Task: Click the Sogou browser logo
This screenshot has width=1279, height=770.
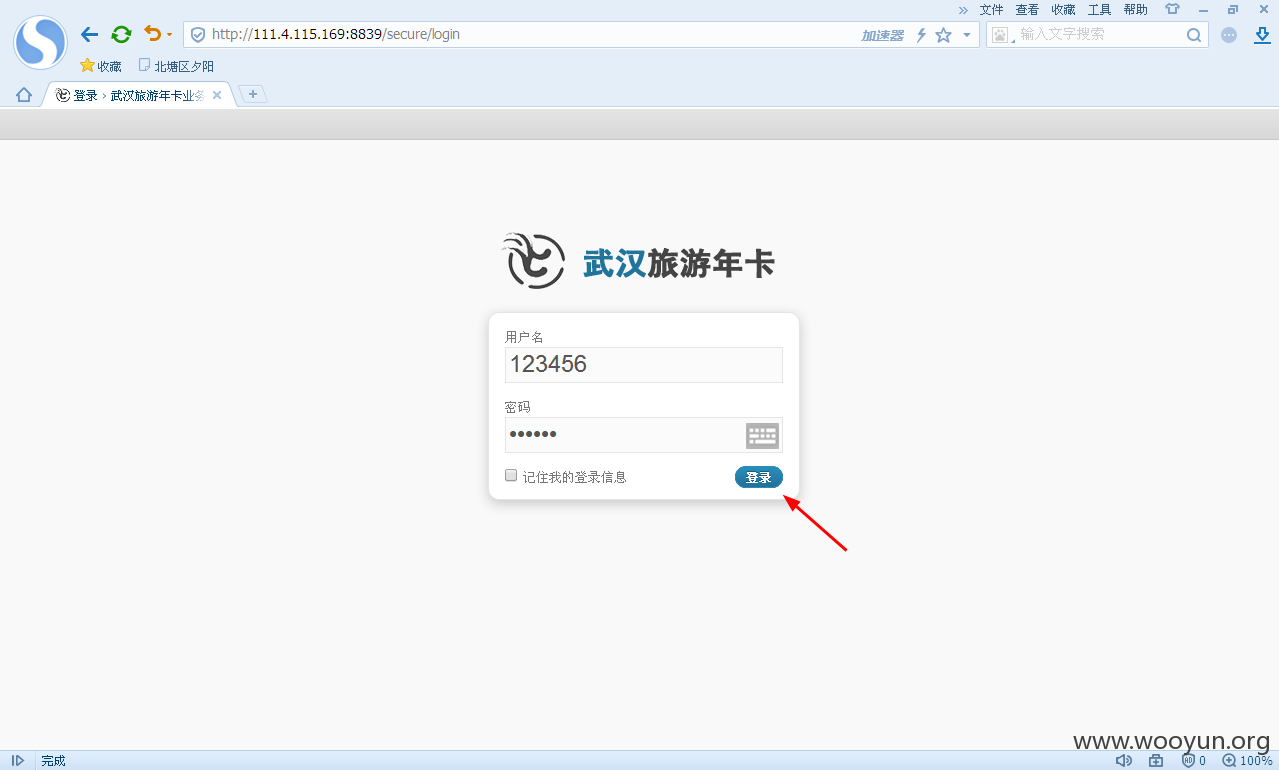Action: (x=39, y=42)
